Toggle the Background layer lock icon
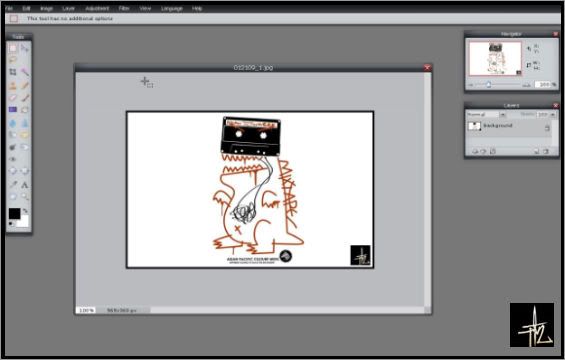 pos(547,128)
